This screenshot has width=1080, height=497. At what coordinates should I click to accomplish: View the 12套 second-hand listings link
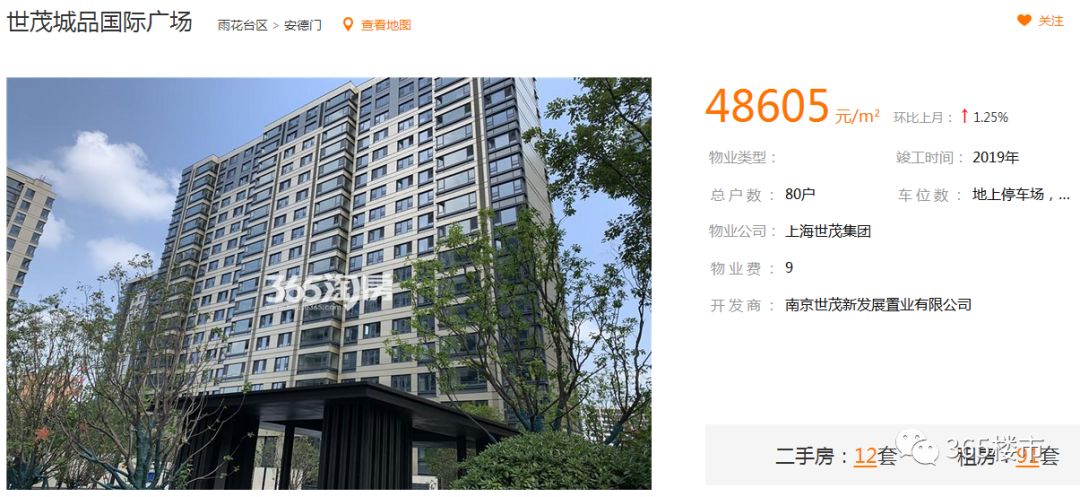click(875, 456)
